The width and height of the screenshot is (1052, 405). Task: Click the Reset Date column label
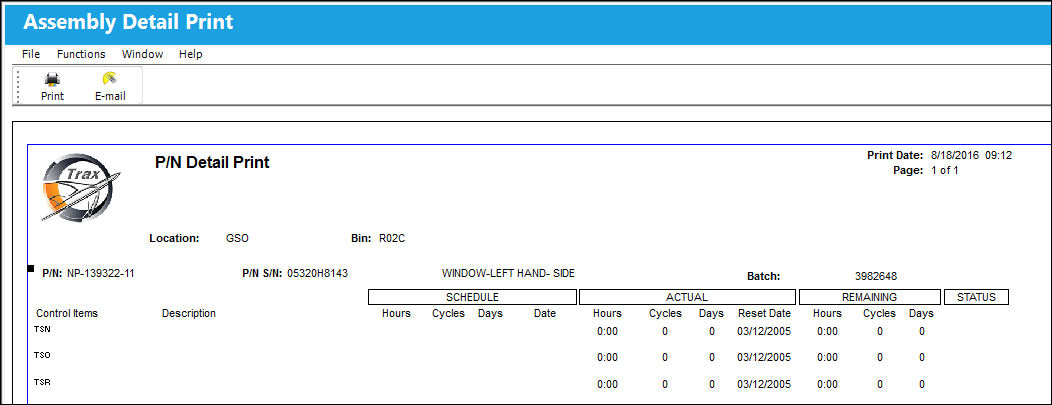pos(764,313)
